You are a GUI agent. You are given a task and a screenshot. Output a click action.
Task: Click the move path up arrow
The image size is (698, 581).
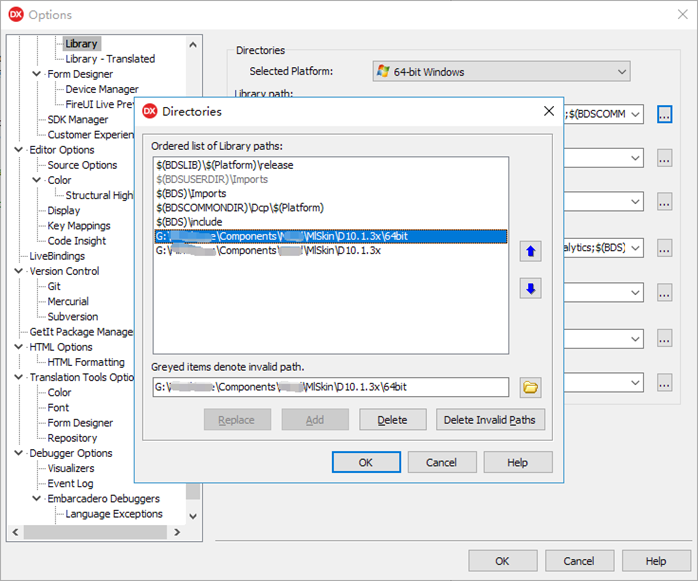[x=531, y=252]
